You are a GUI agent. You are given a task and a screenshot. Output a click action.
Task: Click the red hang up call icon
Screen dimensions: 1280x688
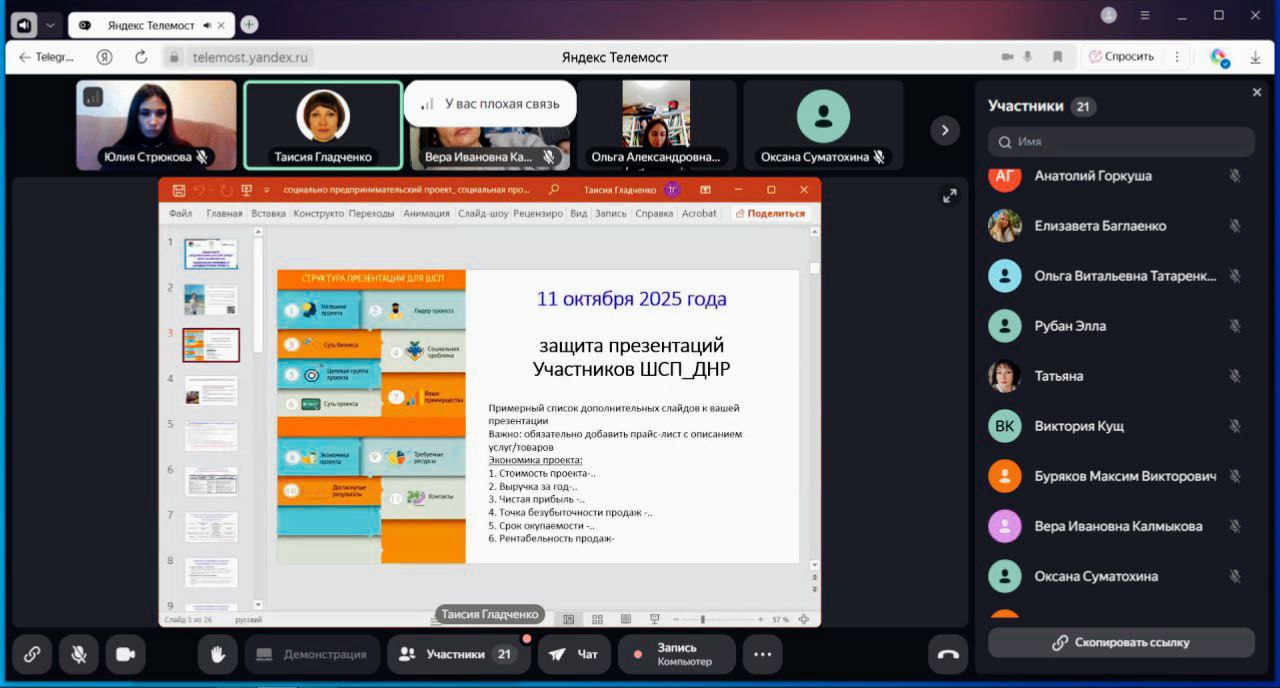click(x=948, y=655)
